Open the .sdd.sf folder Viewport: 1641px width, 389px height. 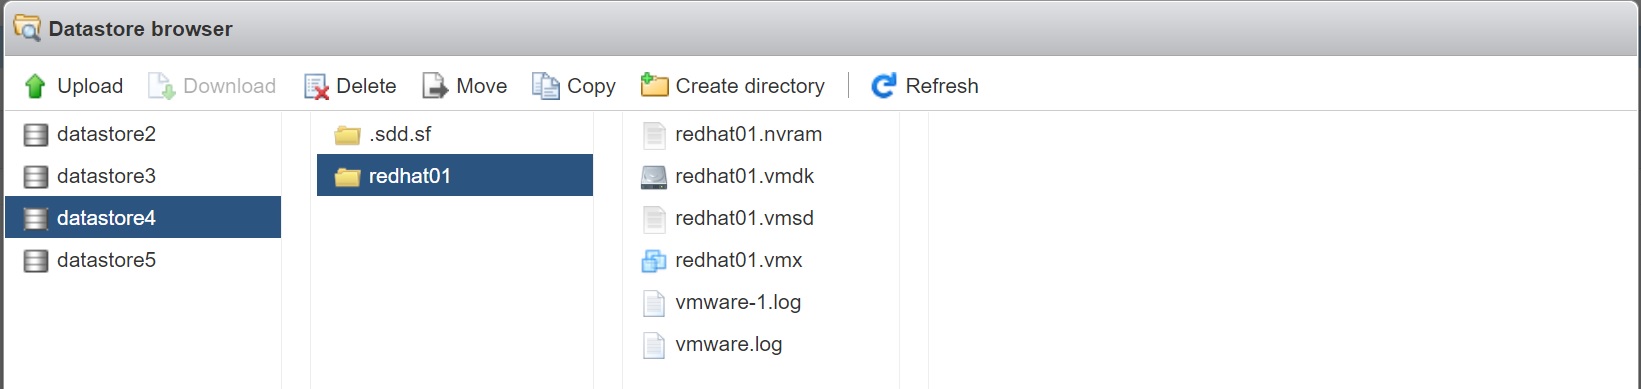coord(455,134)
